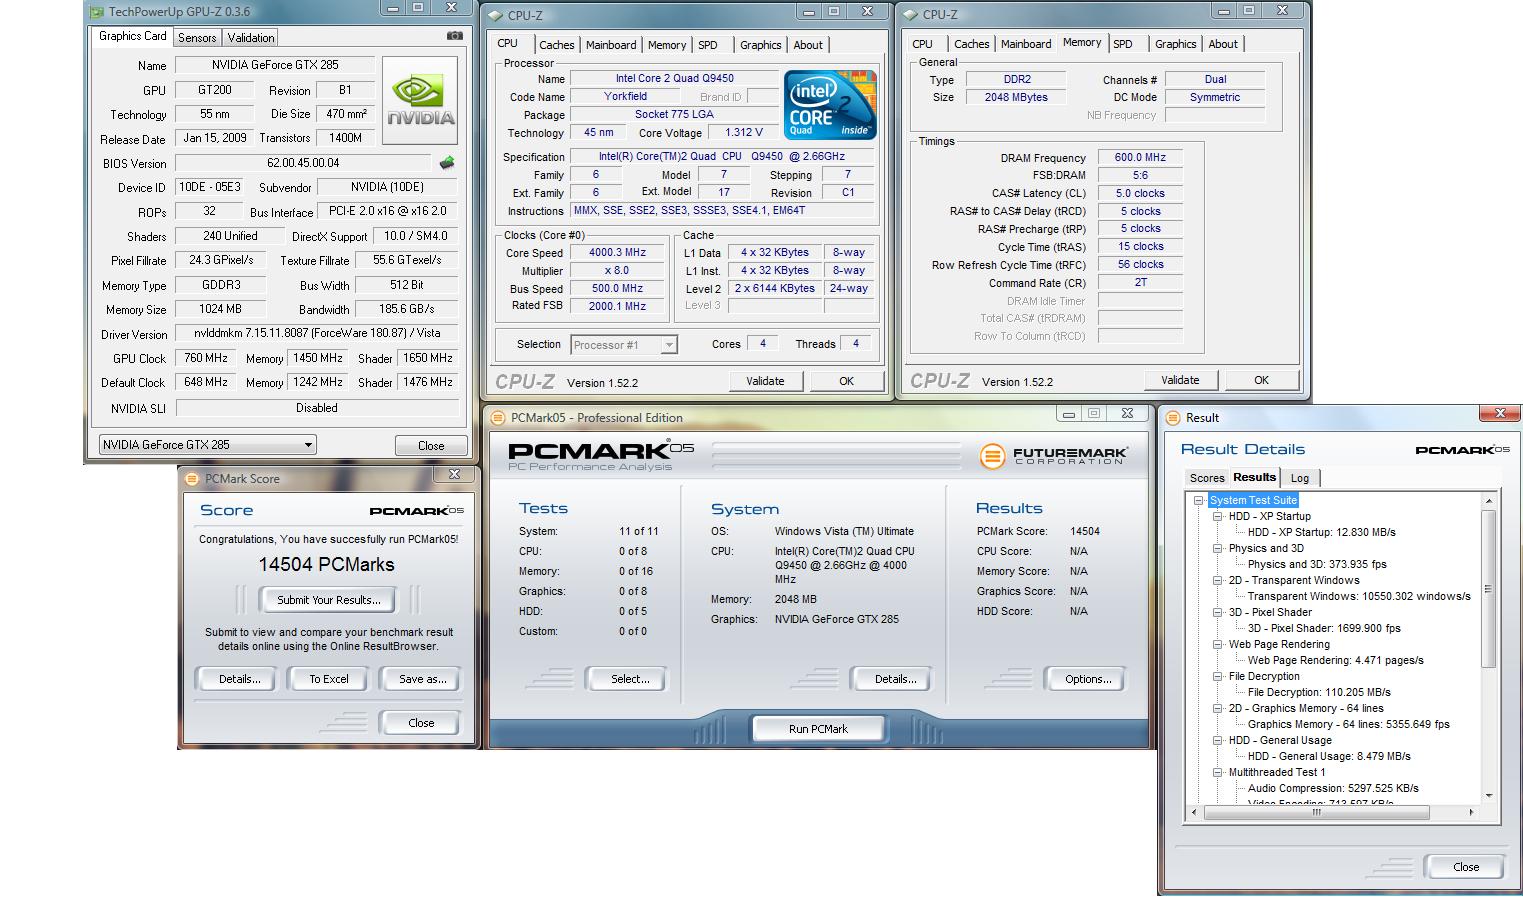
Task: Click Submit Your Results button
Action: click(x=328, y=600)
